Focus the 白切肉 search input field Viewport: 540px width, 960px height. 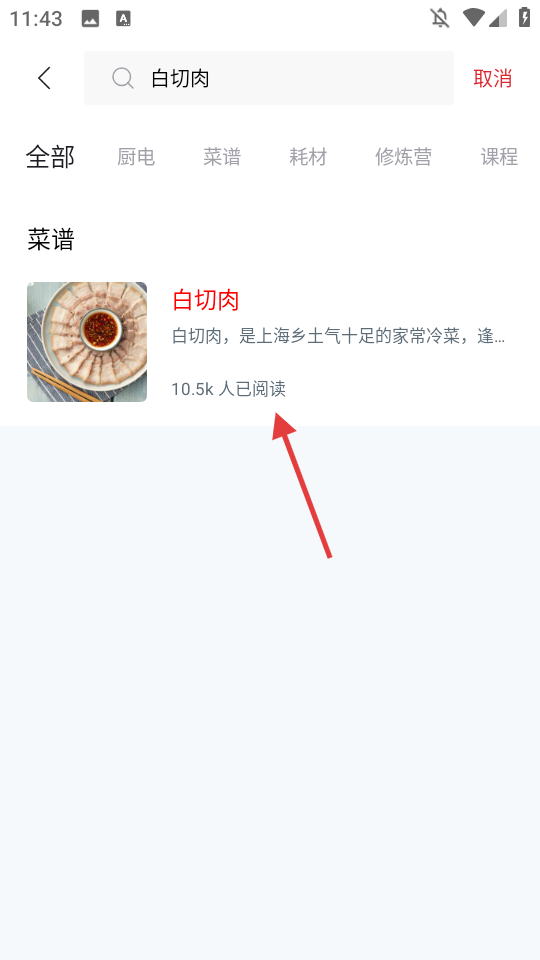[269, 78]
